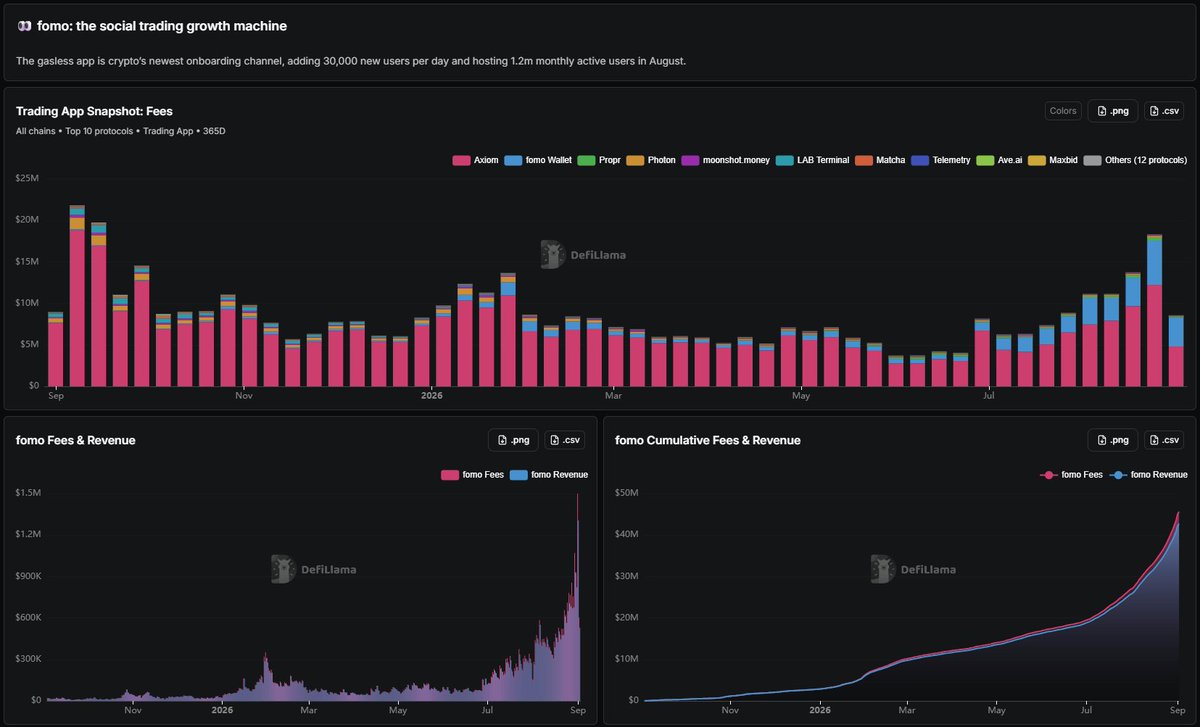Toggle the Axiom series in the legend
Viewport: 1200px width, 727px height.
[x=475, y=160]
